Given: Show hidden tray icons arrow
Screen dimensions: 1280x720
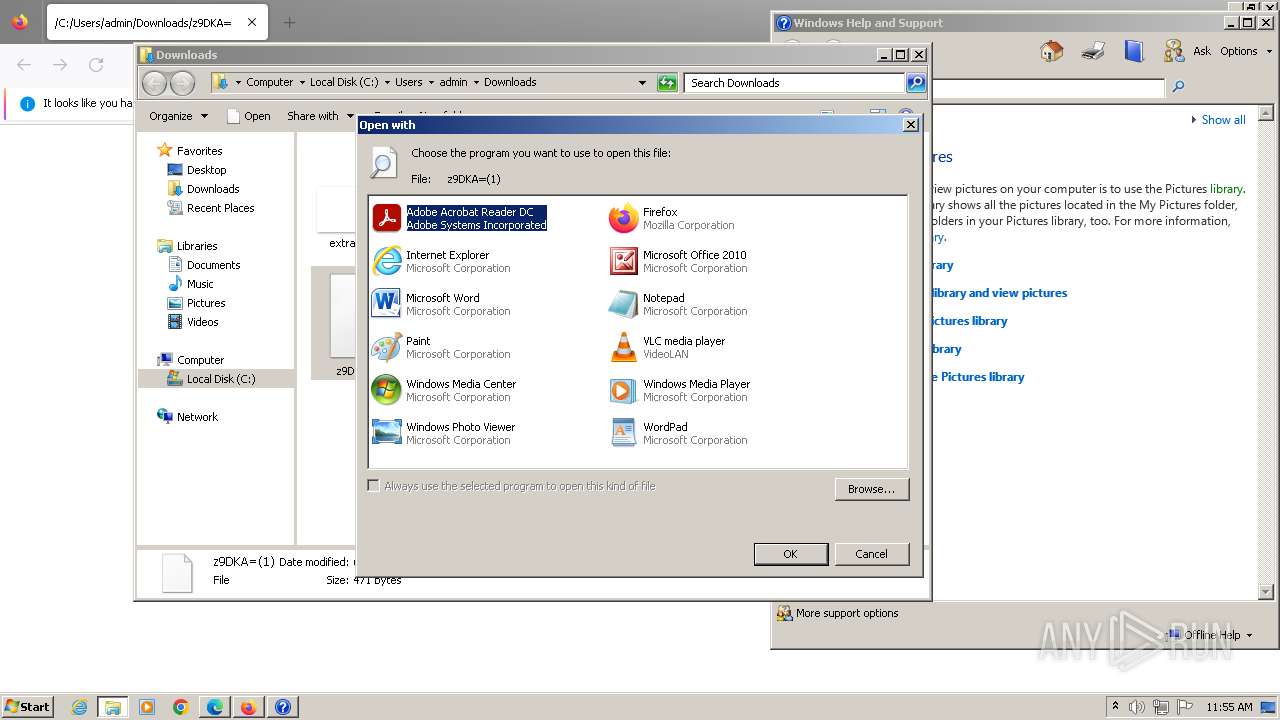Looking at the screenshot, I should click(x=1116, y=707).
